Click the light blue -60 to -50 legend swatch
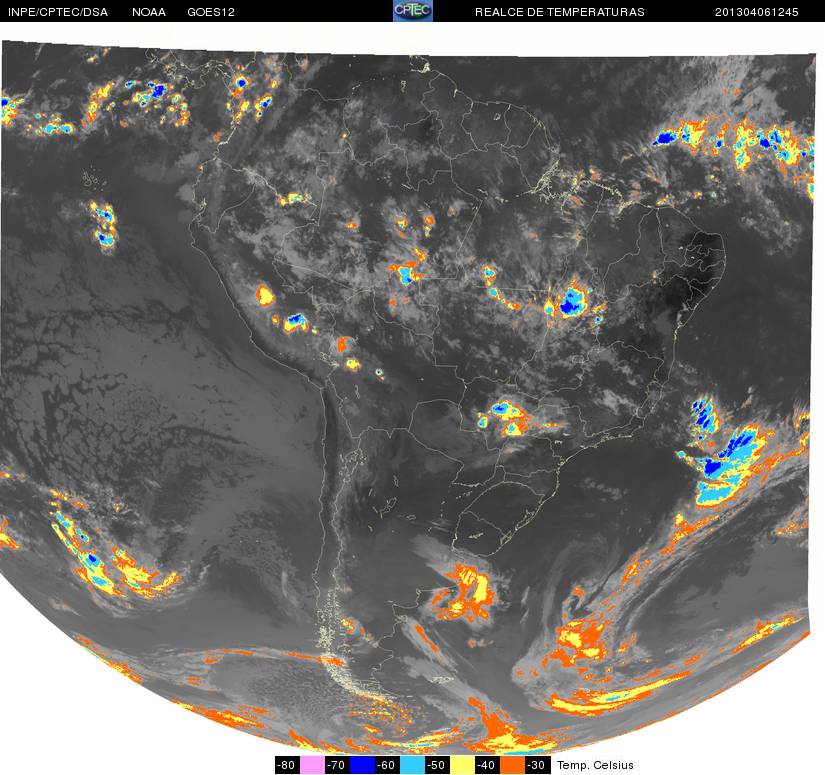This screenshot has height=775, width=825. point(413,765)
